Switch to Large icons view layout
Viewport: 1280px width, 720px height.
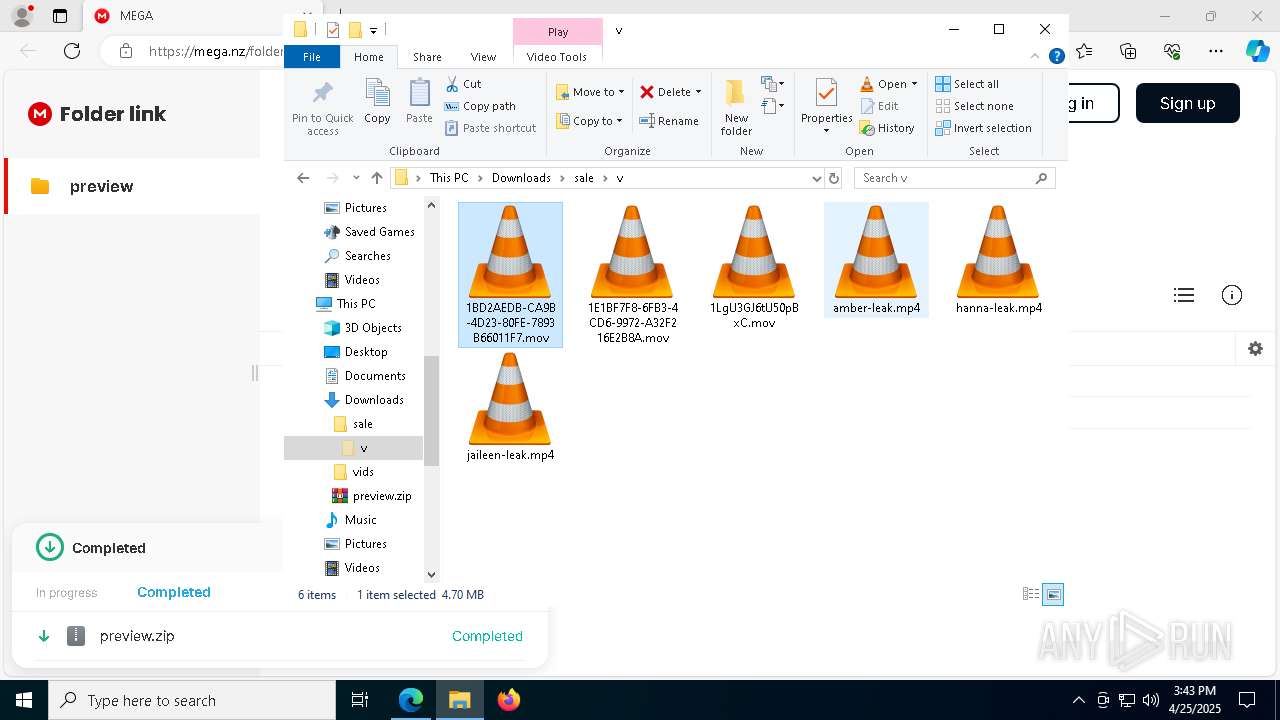(x=1053, y=594)
